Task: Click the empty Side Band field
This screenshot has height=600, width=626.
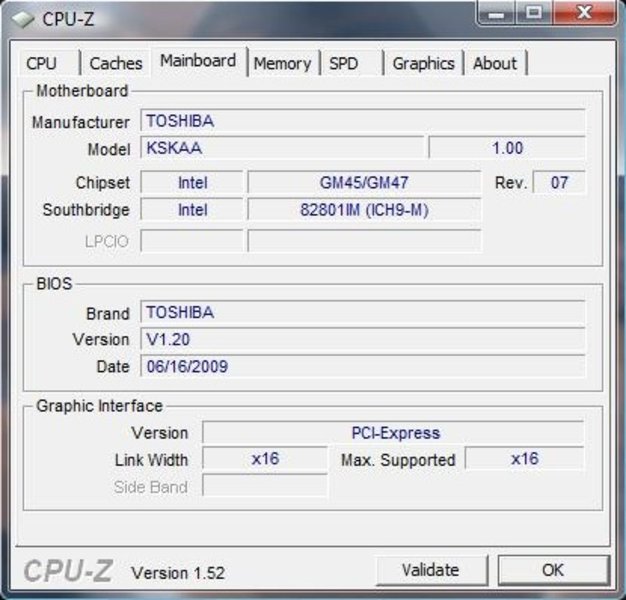Action: 265,485
